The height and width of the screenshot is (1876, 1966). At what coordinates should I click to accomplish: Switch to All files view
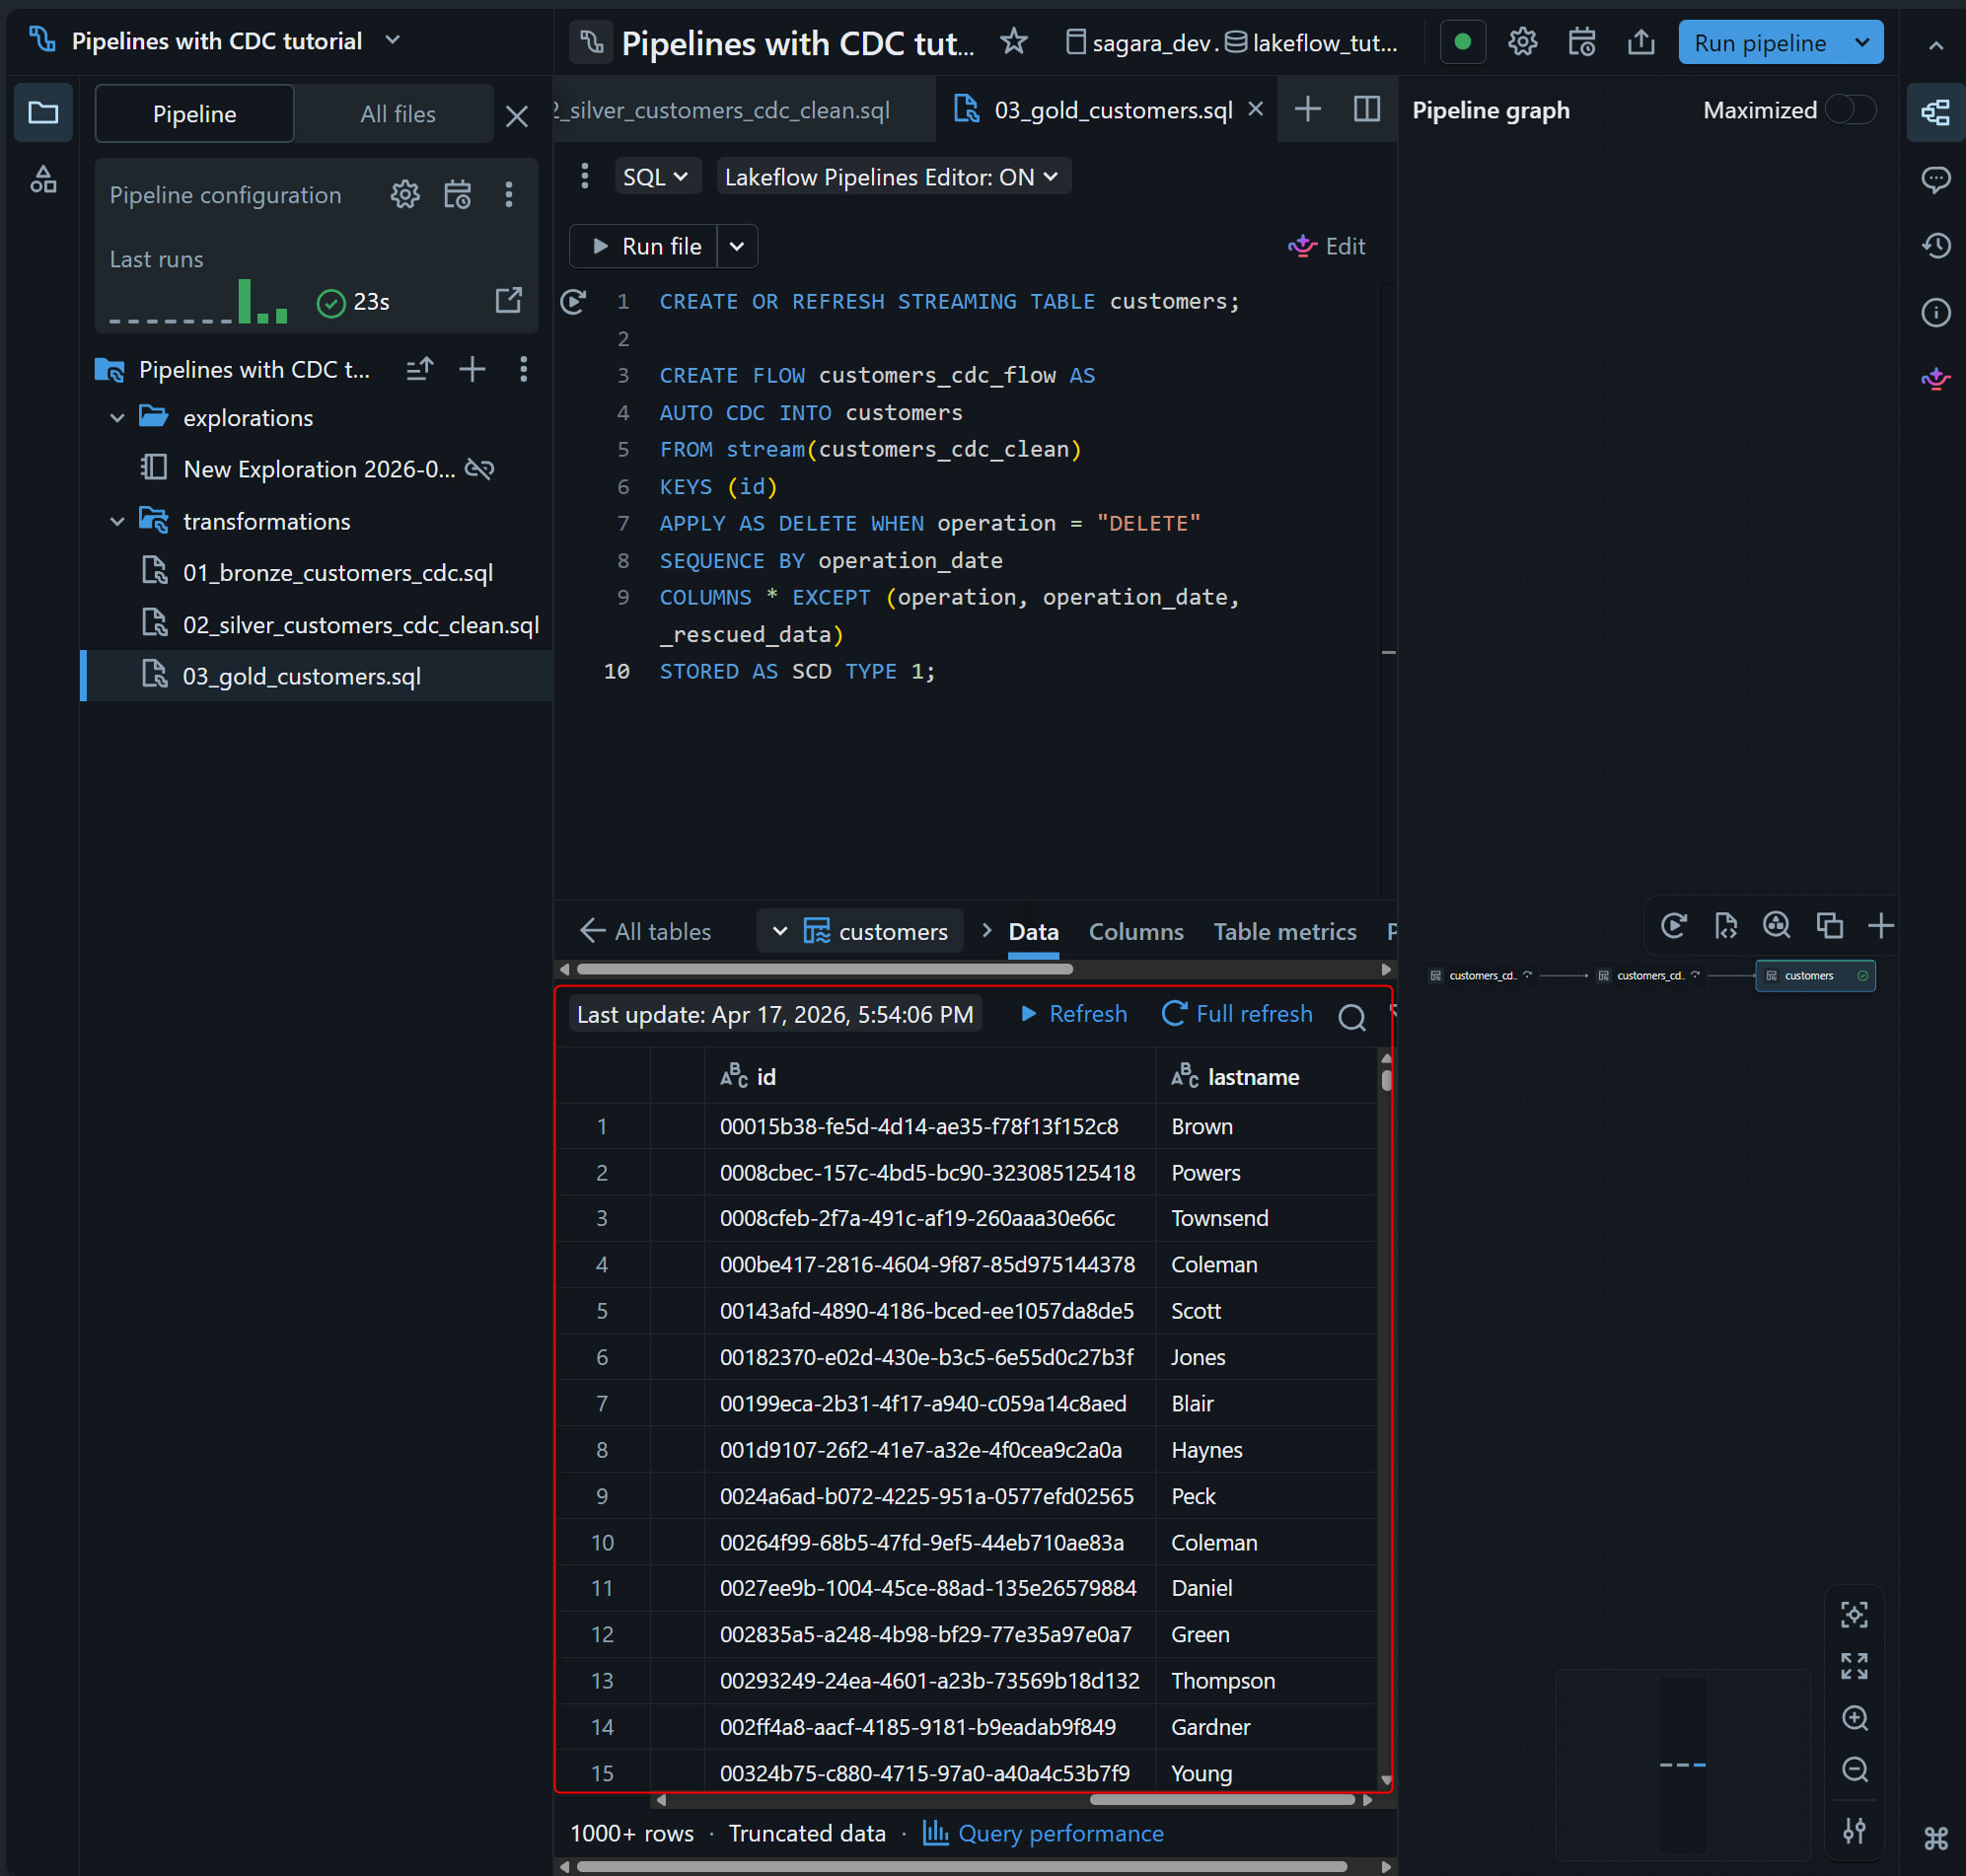(397, 114)
